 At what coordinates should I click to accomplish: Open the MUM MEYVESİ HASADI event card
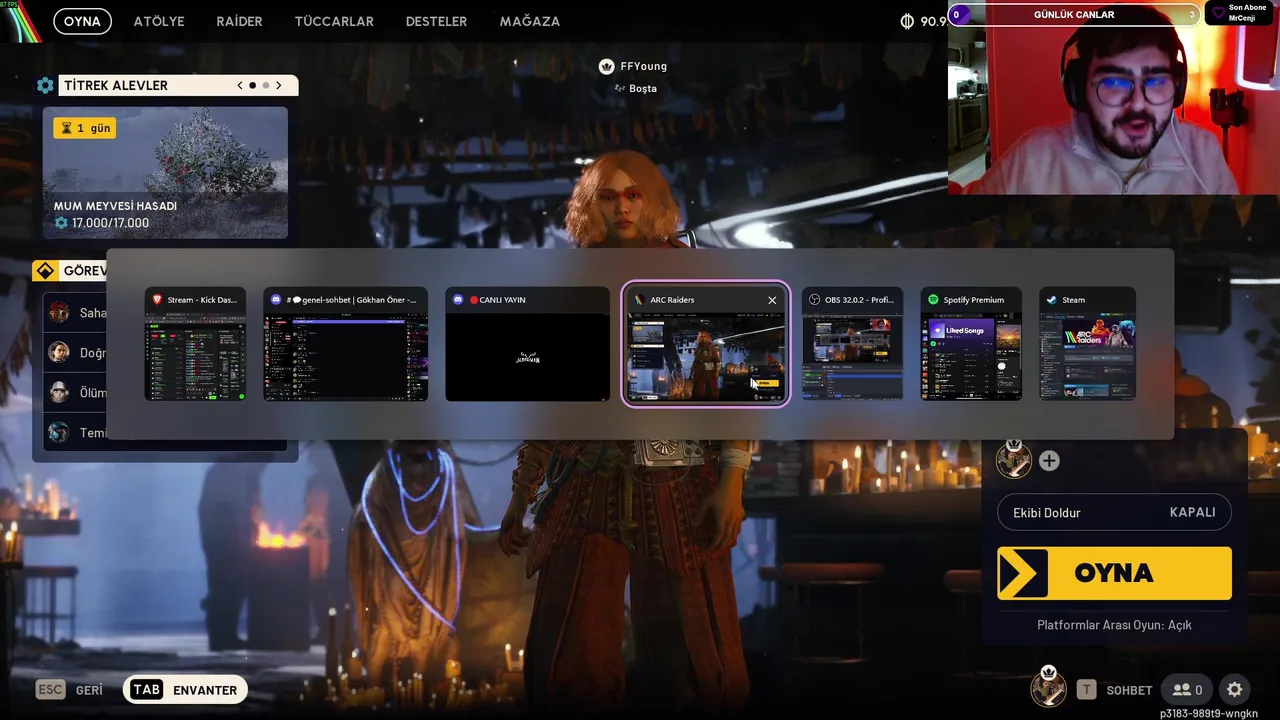(165, 173)
